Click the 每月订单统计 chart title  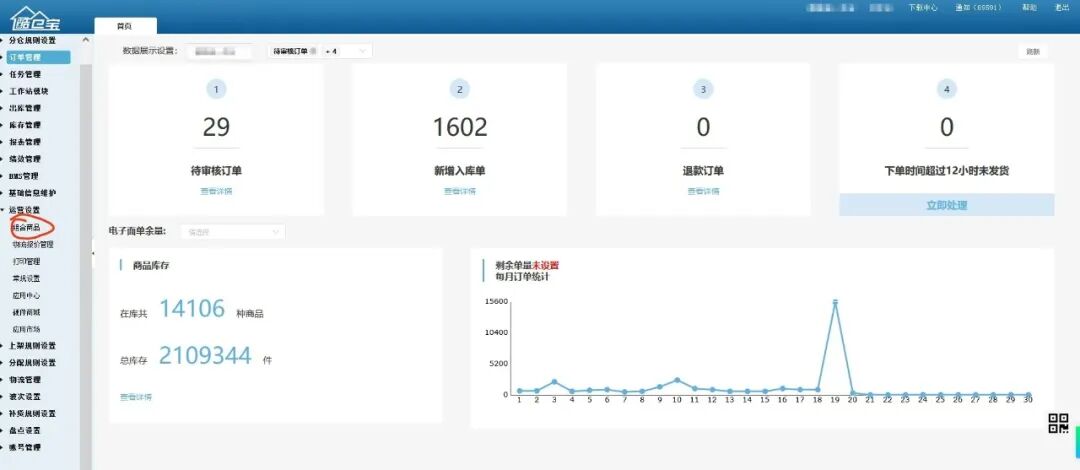[x=522, y=276]
